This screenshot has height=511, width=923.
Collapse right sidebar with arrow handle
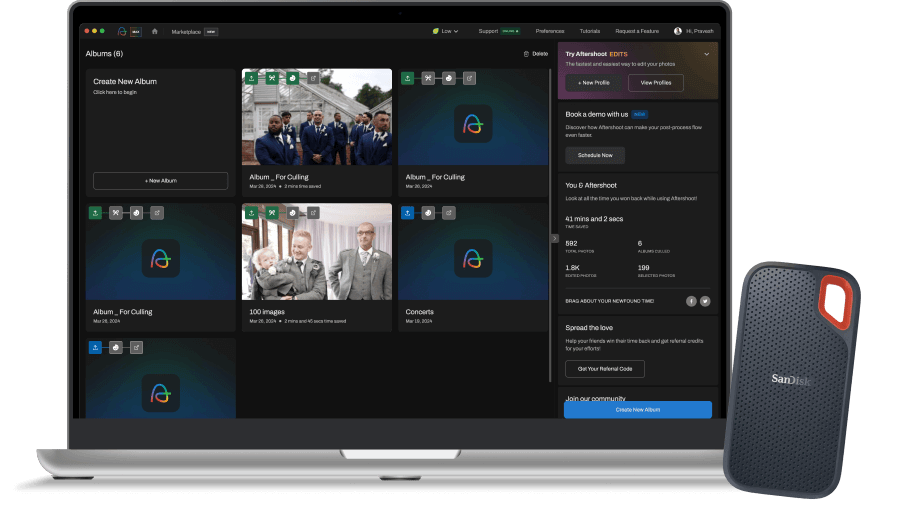click(555, 238)
